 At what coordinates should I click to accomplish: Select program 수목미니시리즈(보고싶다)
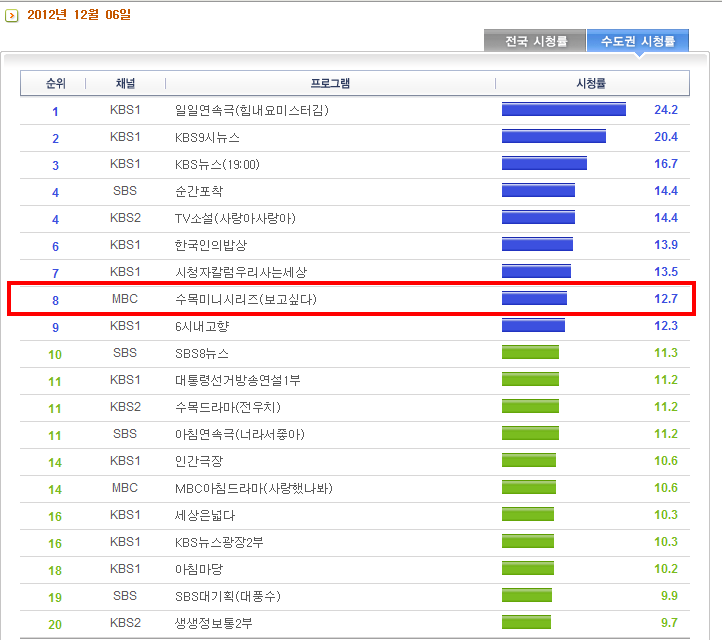pyautogui.click(x=245, y=299)
